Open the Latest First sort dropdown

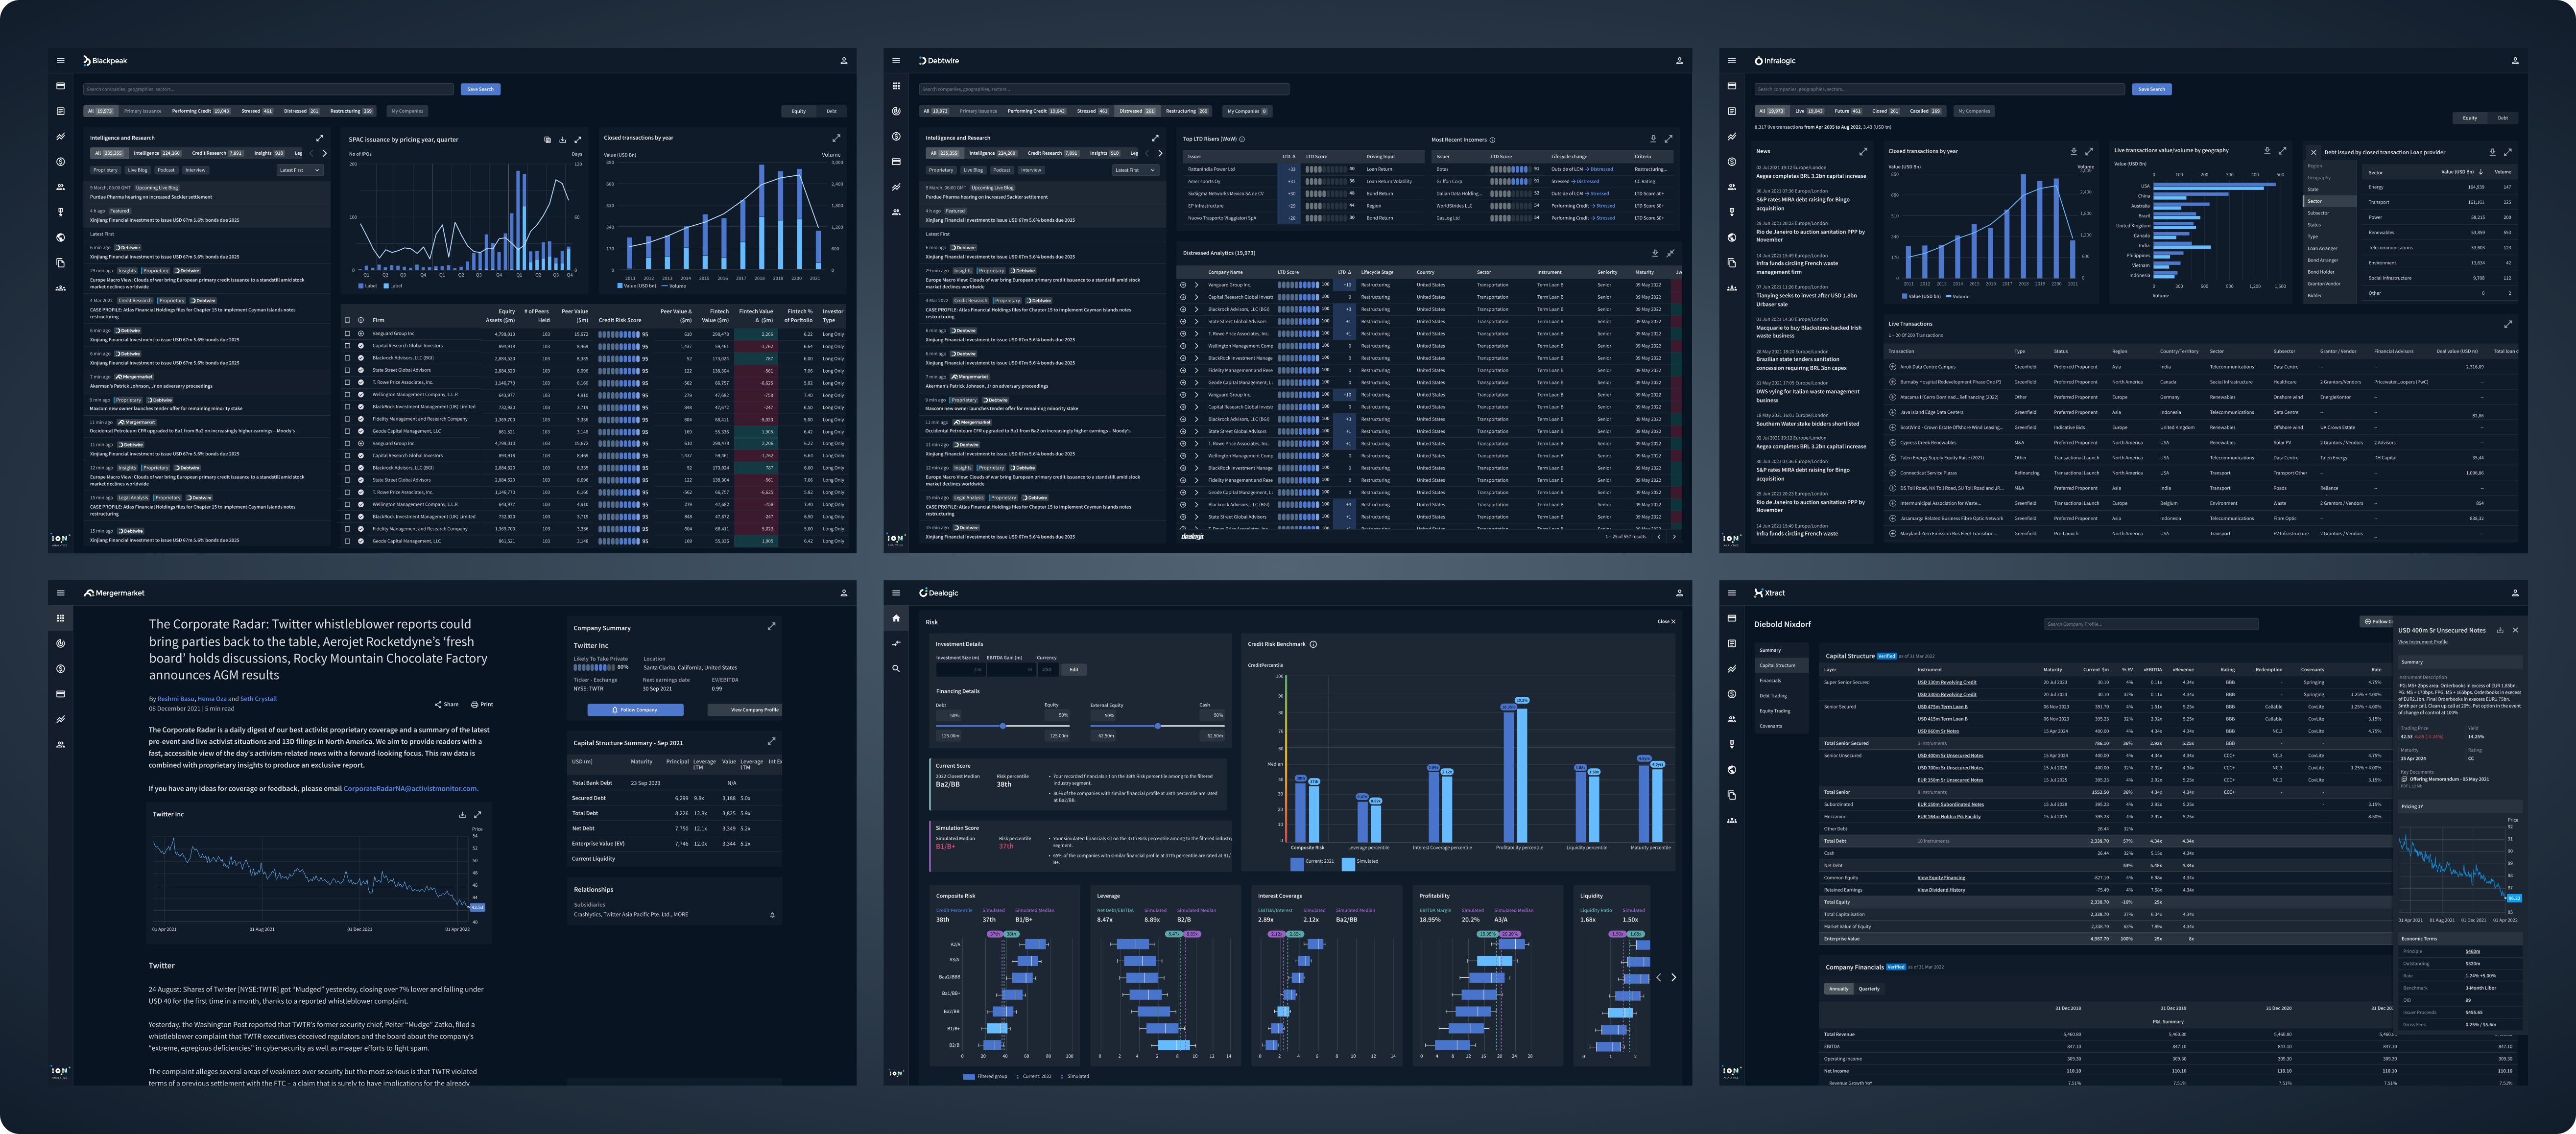[x=302, y=170]
